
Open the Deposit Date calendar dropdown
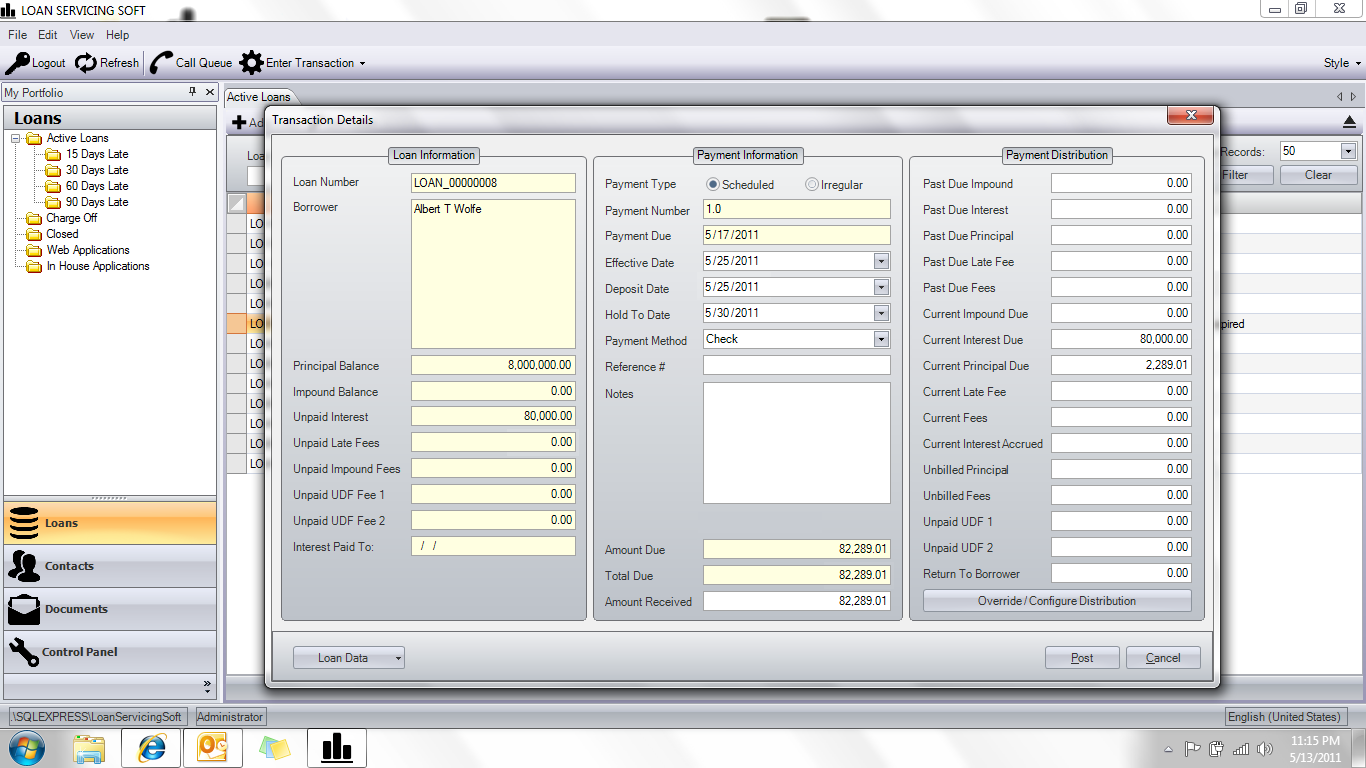(881, 287)
